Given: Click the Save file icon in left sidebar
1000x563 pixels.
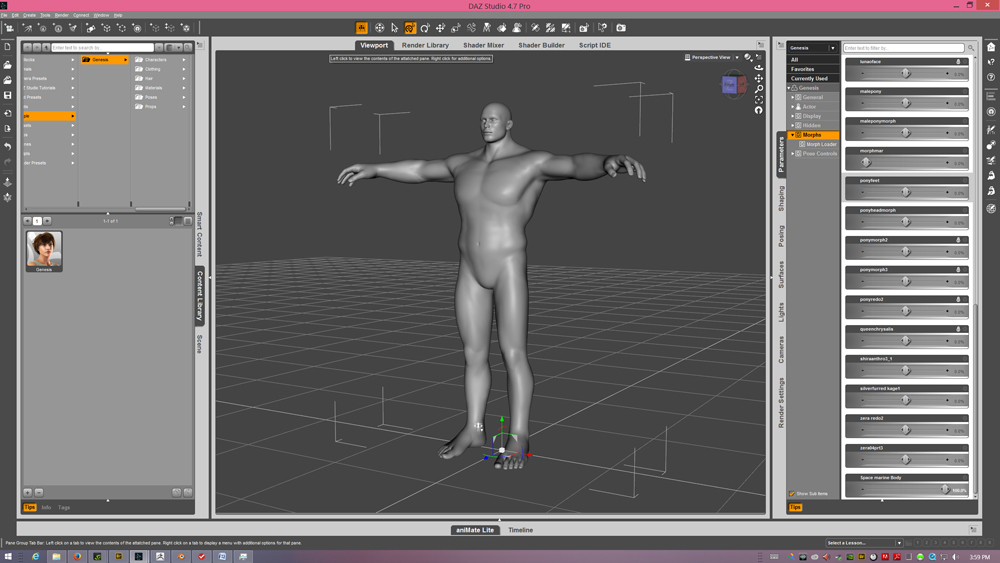Looking at the screenshot, I should (x=8, y=96).
